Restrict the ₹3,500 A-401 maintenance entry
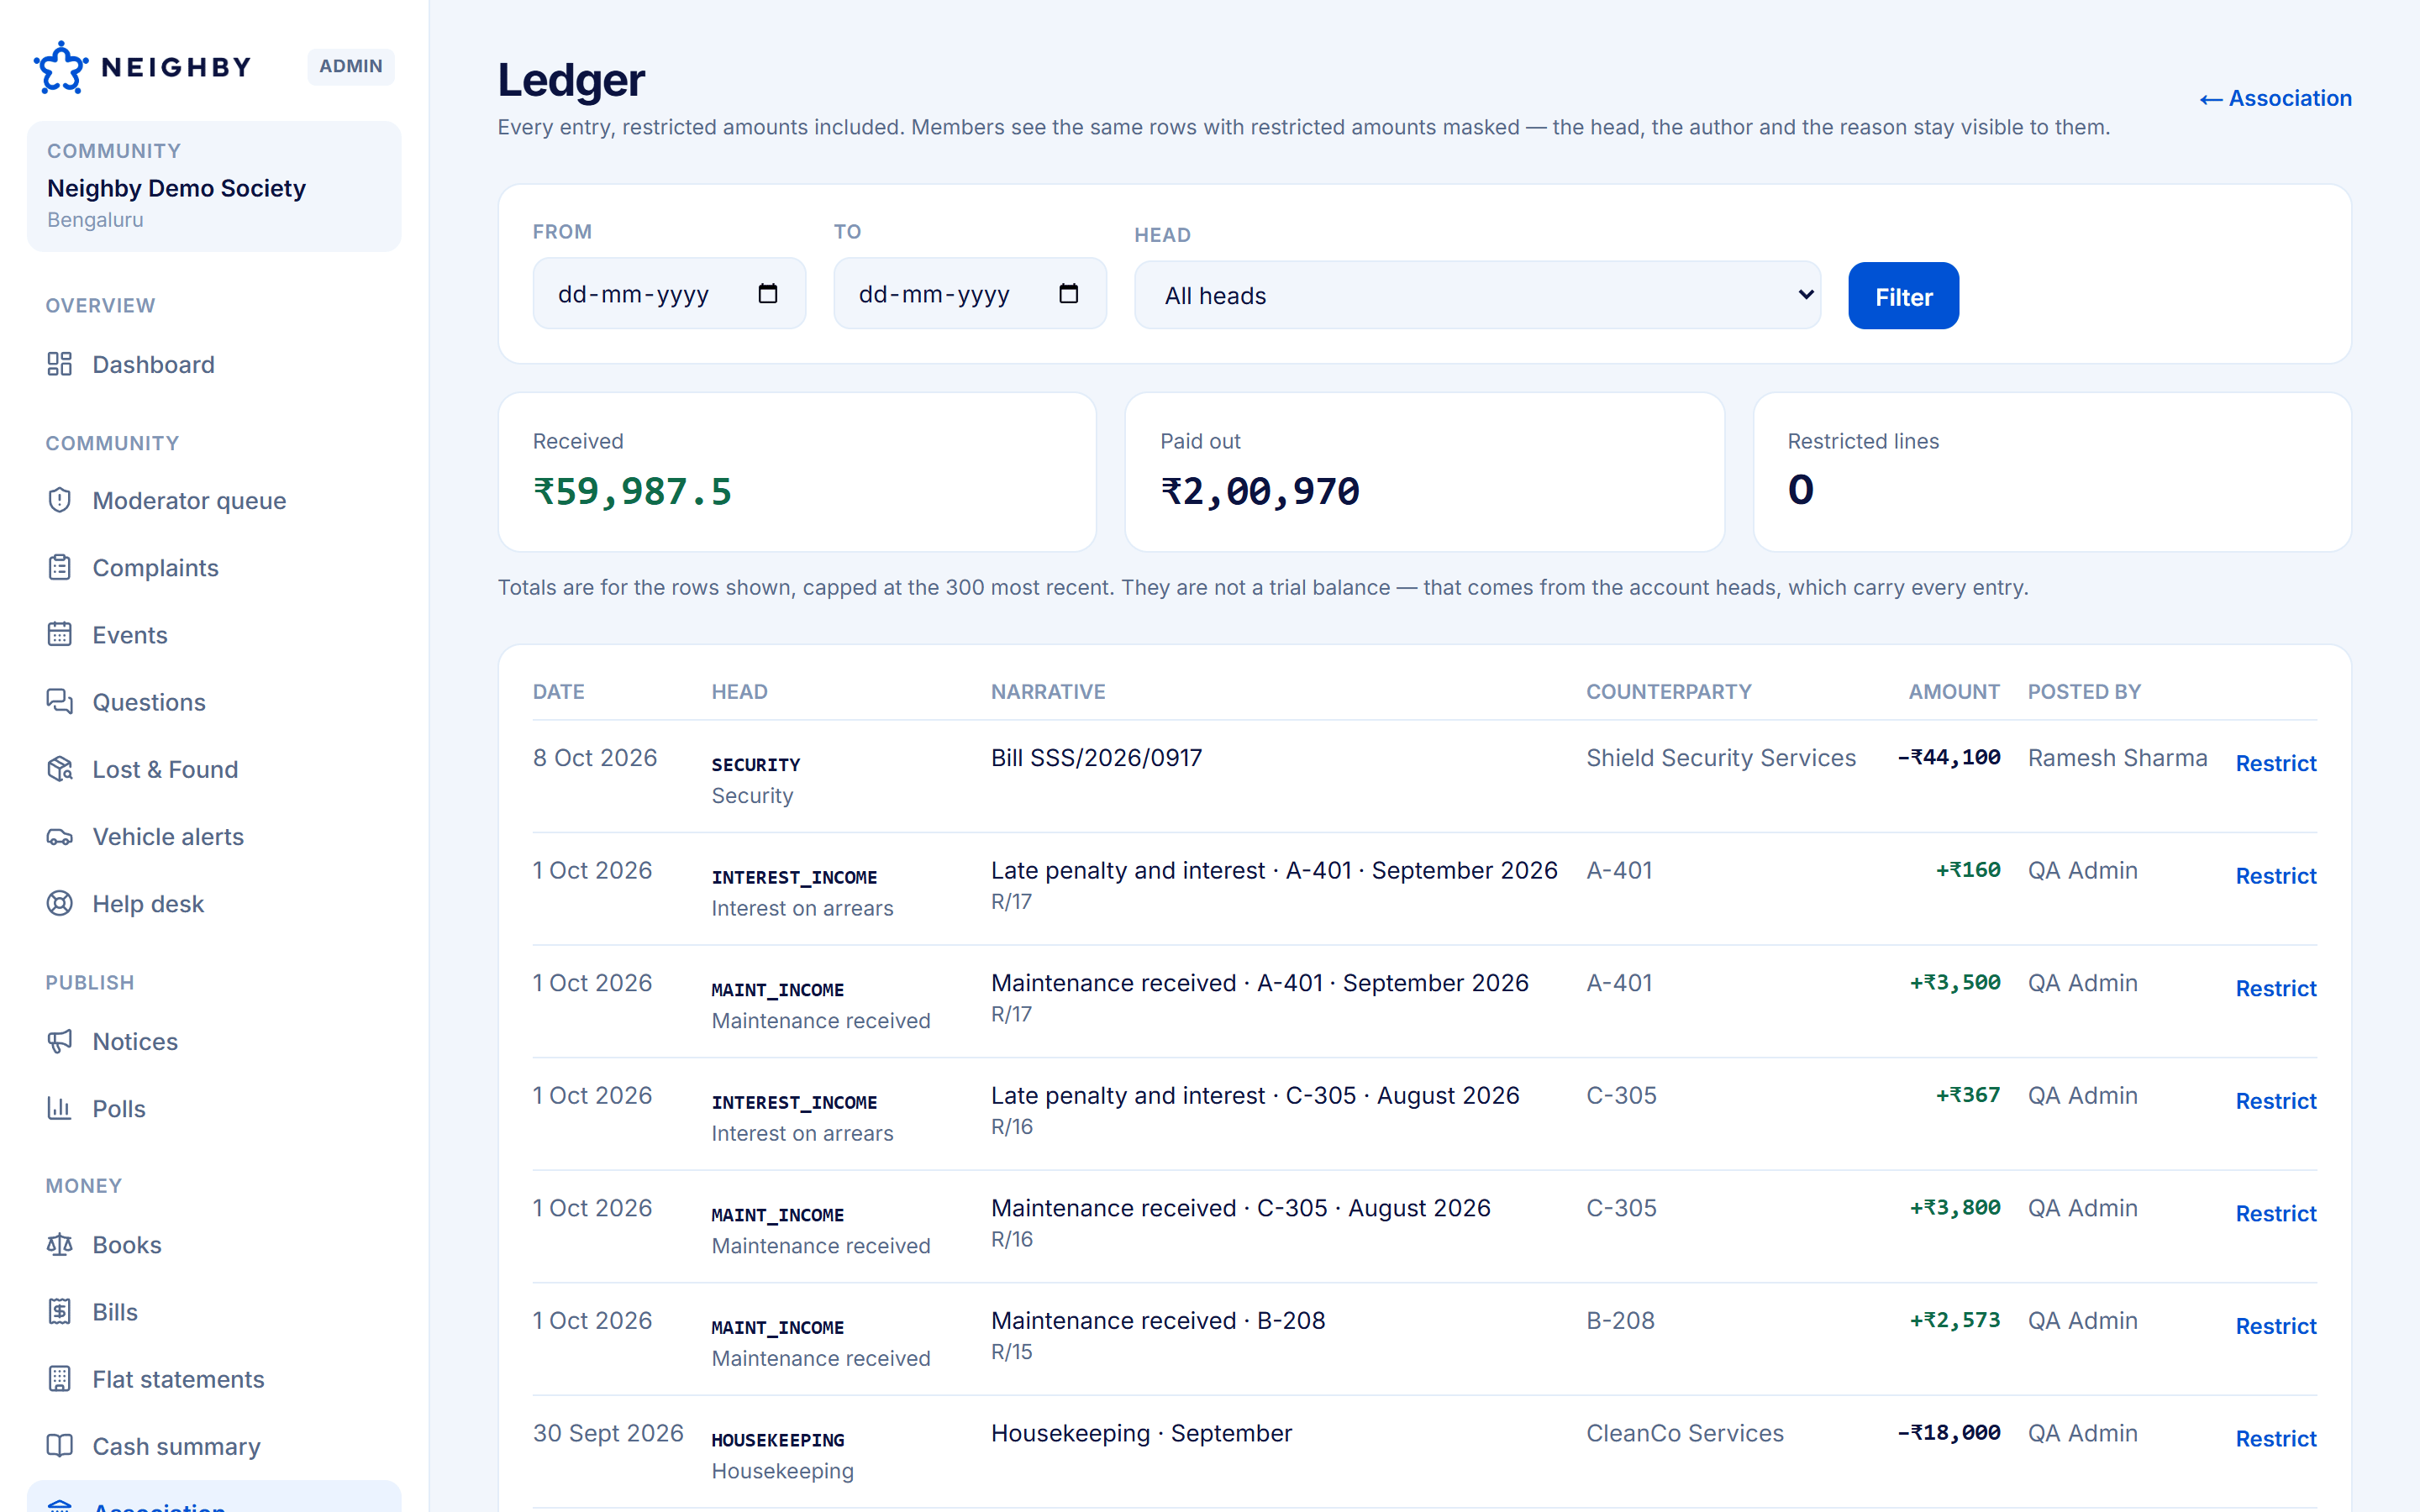The image size is (2420, 1512). tap(2275, 988)
